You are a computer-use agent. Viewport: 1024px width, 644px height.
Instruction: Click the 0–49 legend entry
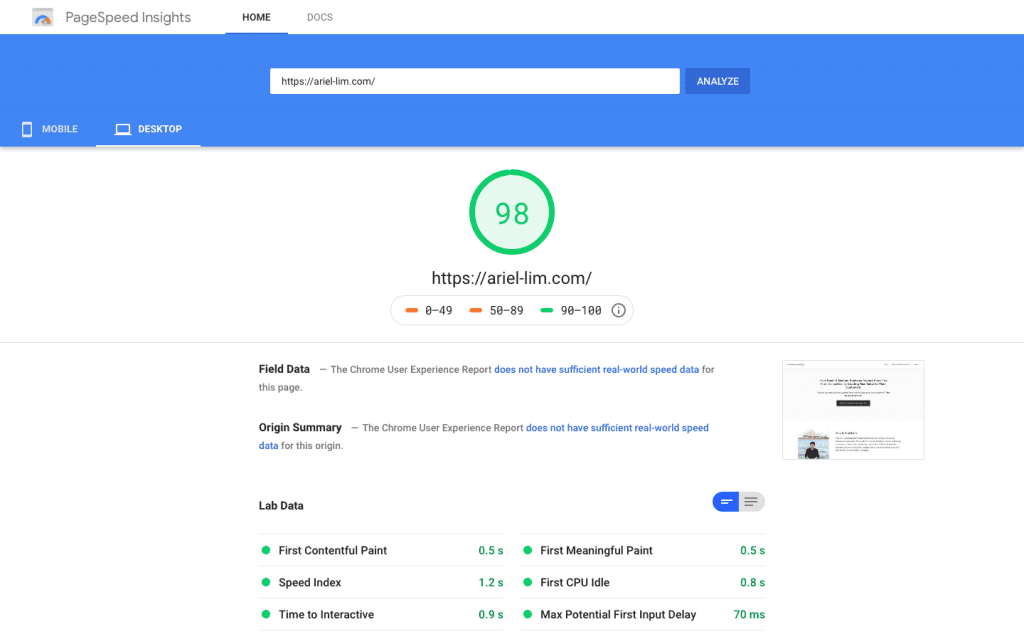428,310
